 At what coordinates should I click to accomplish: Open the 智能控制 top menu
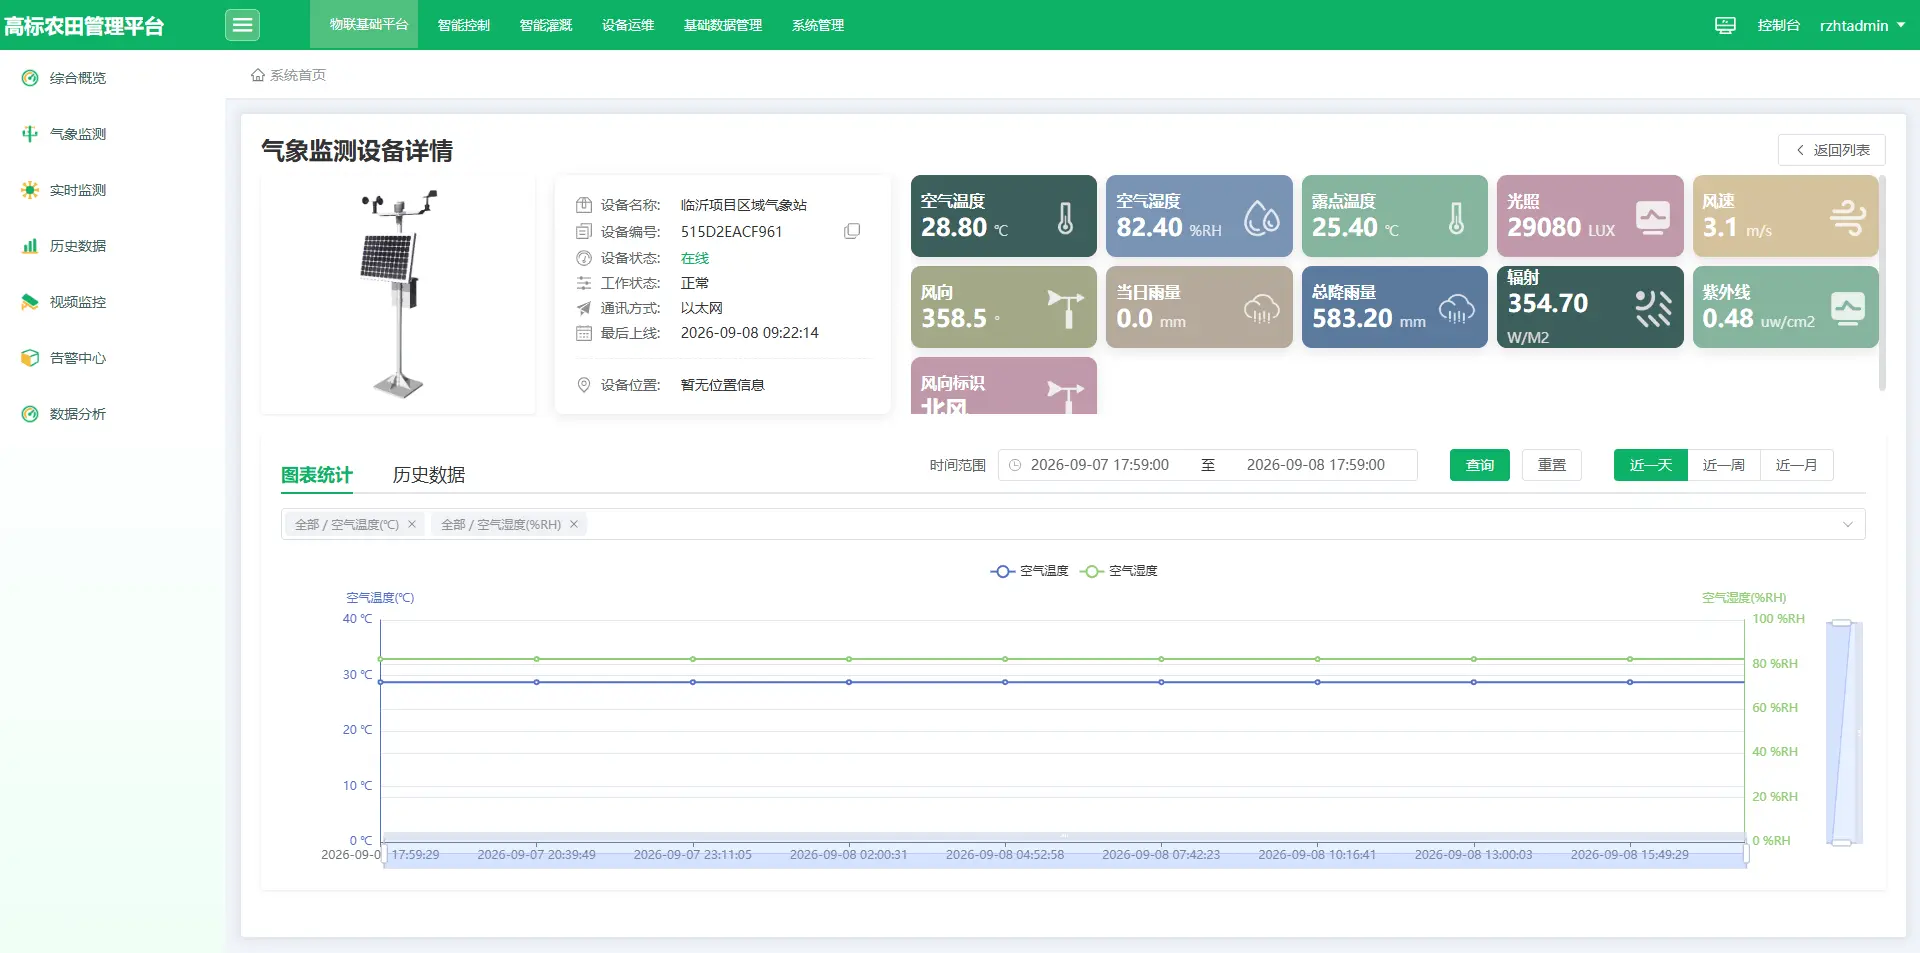coord(464,25)
